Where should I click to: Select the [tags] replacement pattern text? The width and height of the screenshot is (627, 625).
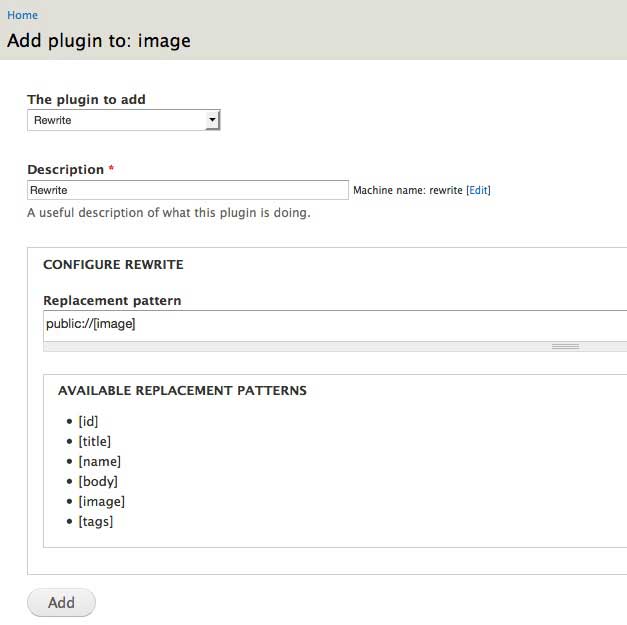click(96, 521)
